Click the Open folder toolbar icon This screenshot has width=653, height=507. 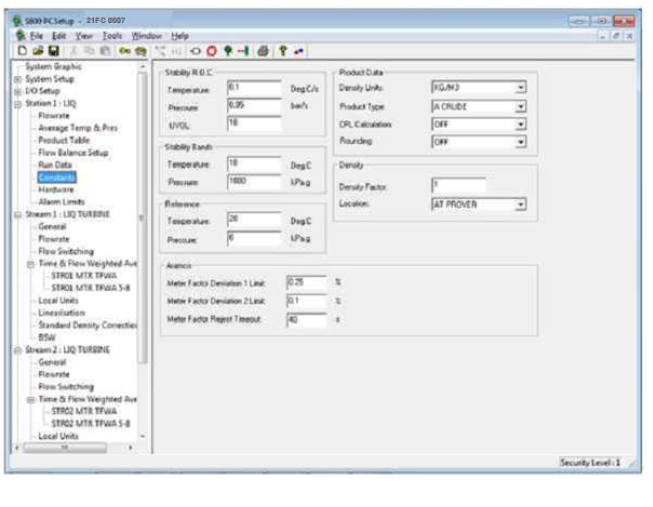38,51
